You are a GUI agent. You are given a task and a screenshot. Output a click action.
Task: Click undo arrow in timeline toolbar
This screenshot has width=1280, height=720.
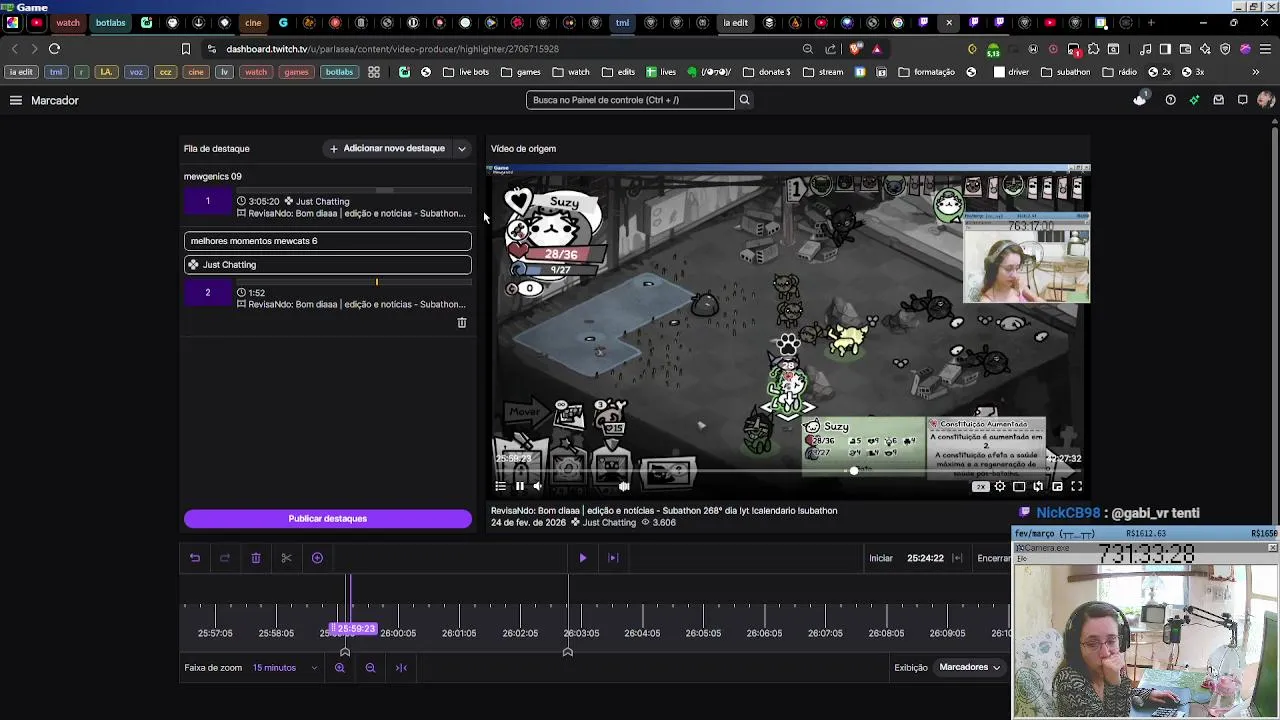[x=195, y=558]
